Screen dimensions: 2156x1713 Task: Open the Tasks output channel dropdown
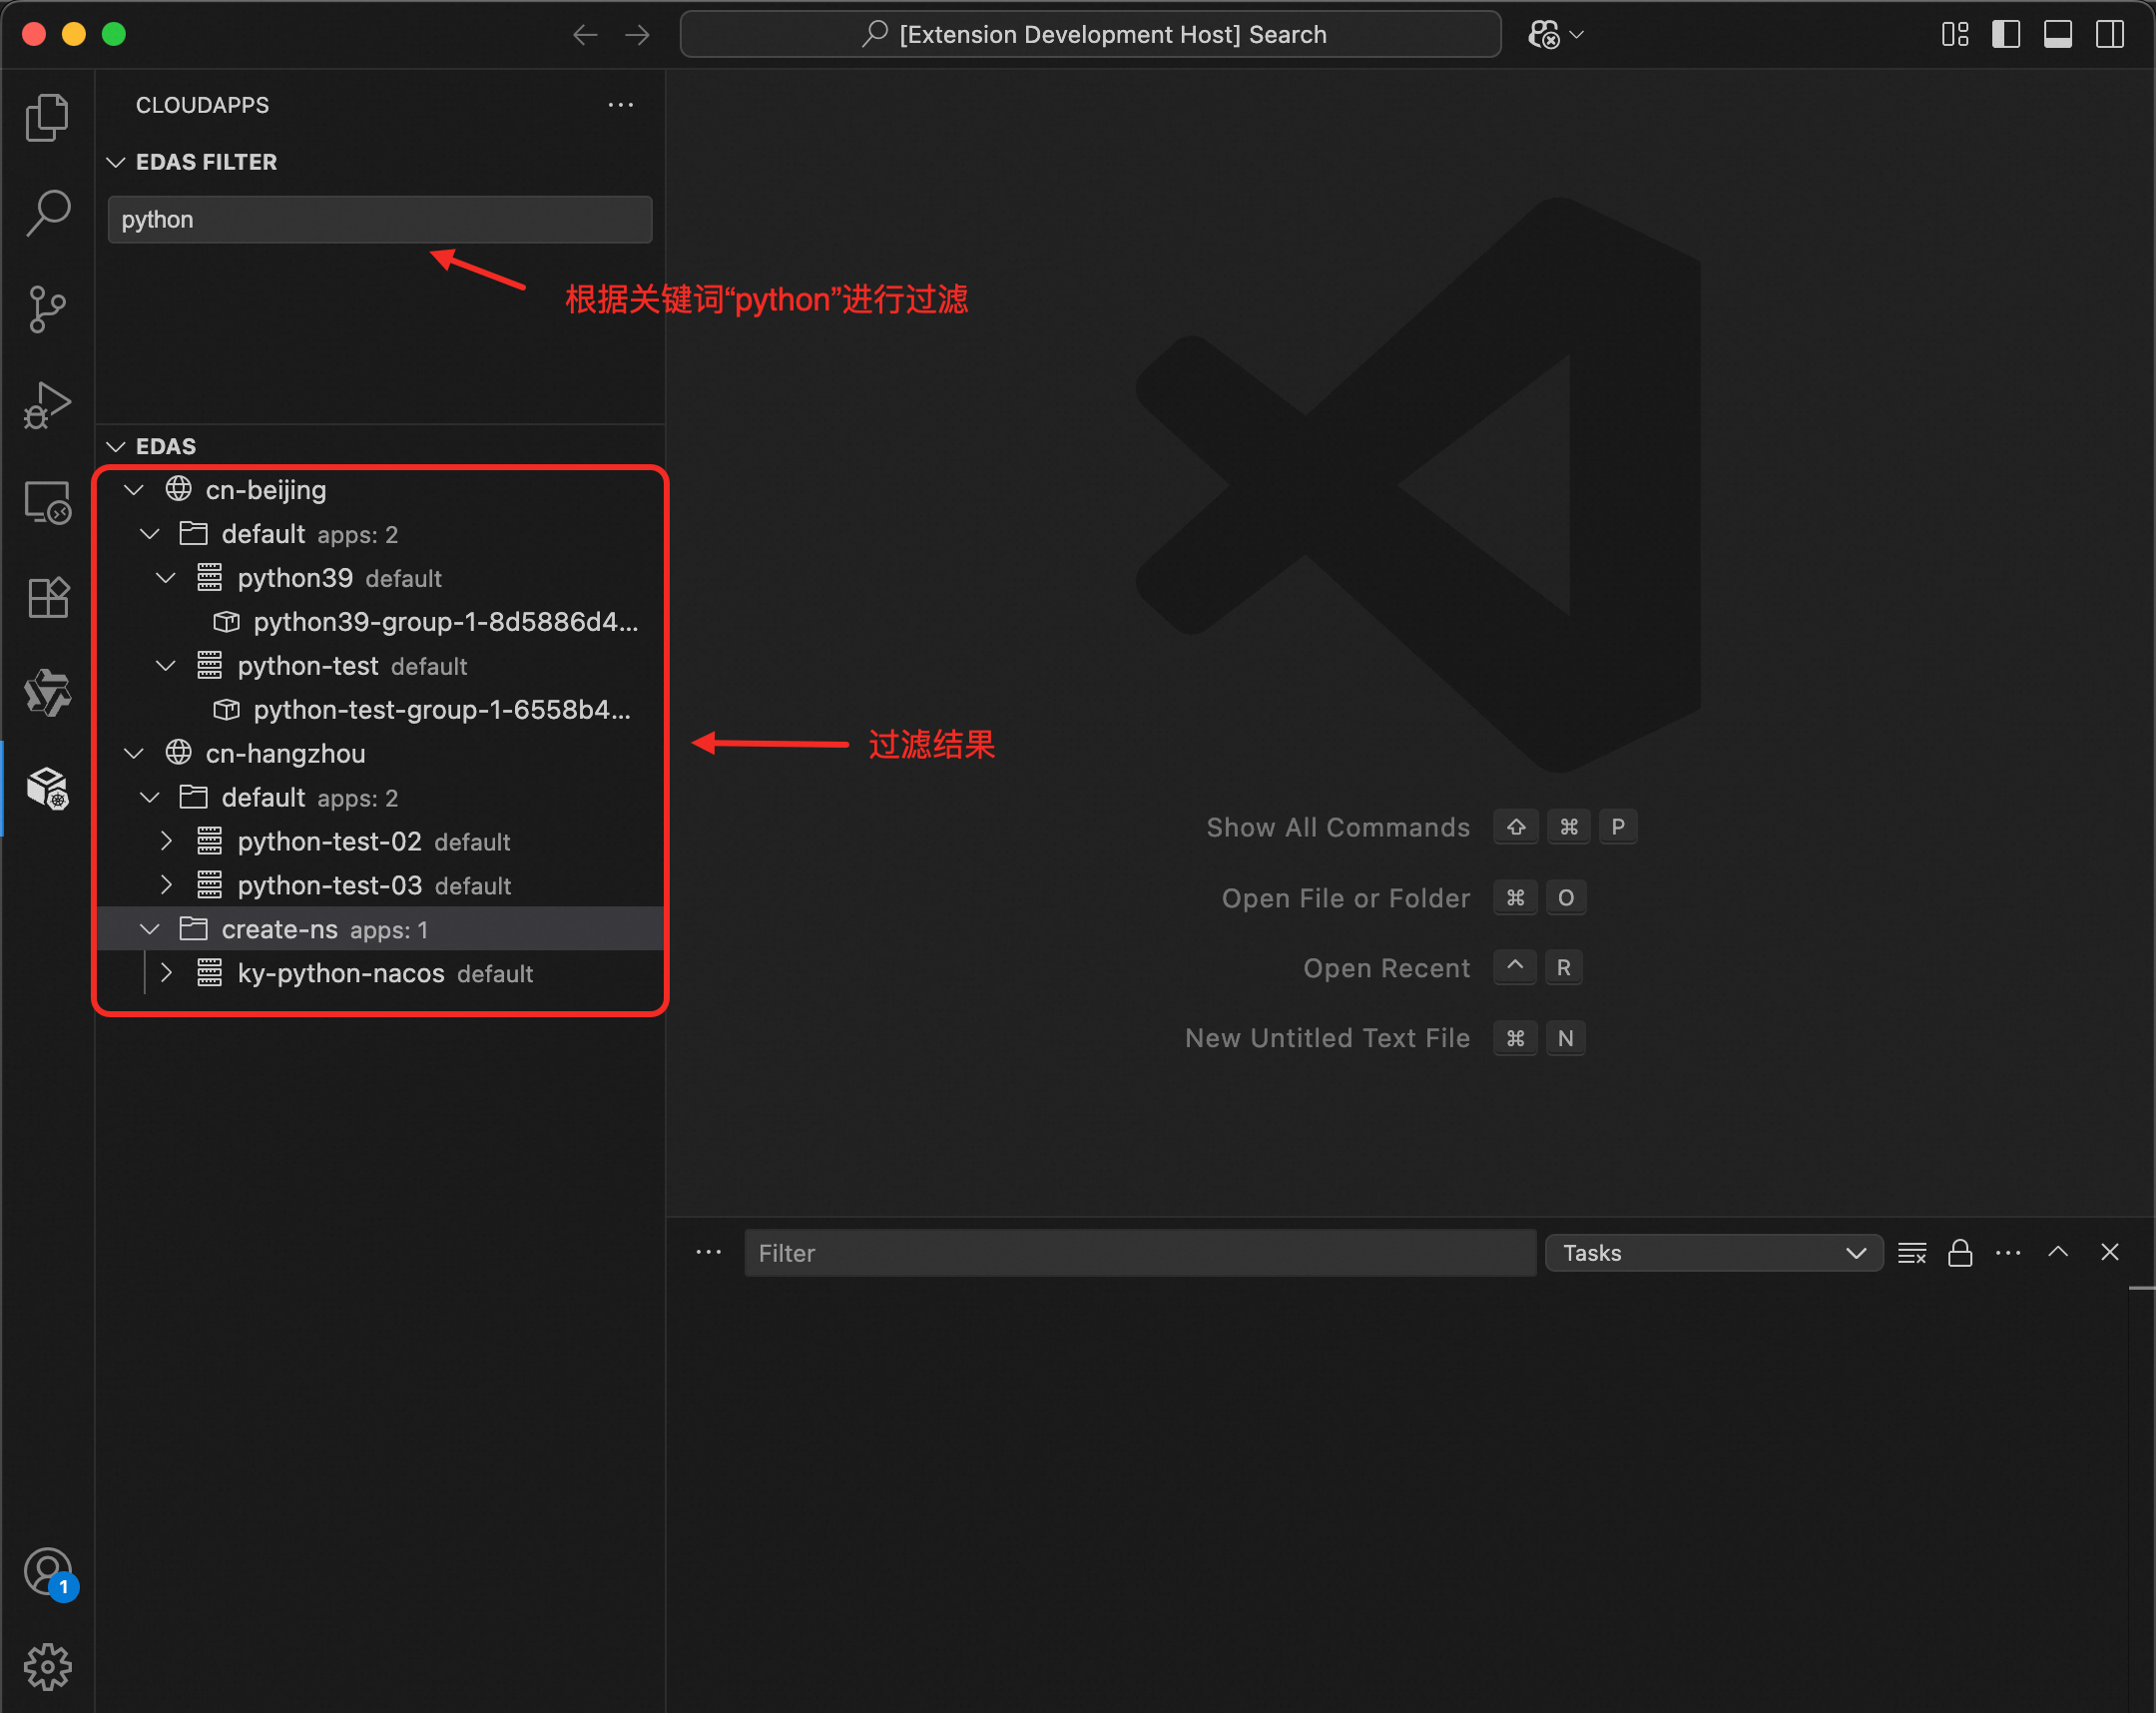[x=1713, y=1253]
